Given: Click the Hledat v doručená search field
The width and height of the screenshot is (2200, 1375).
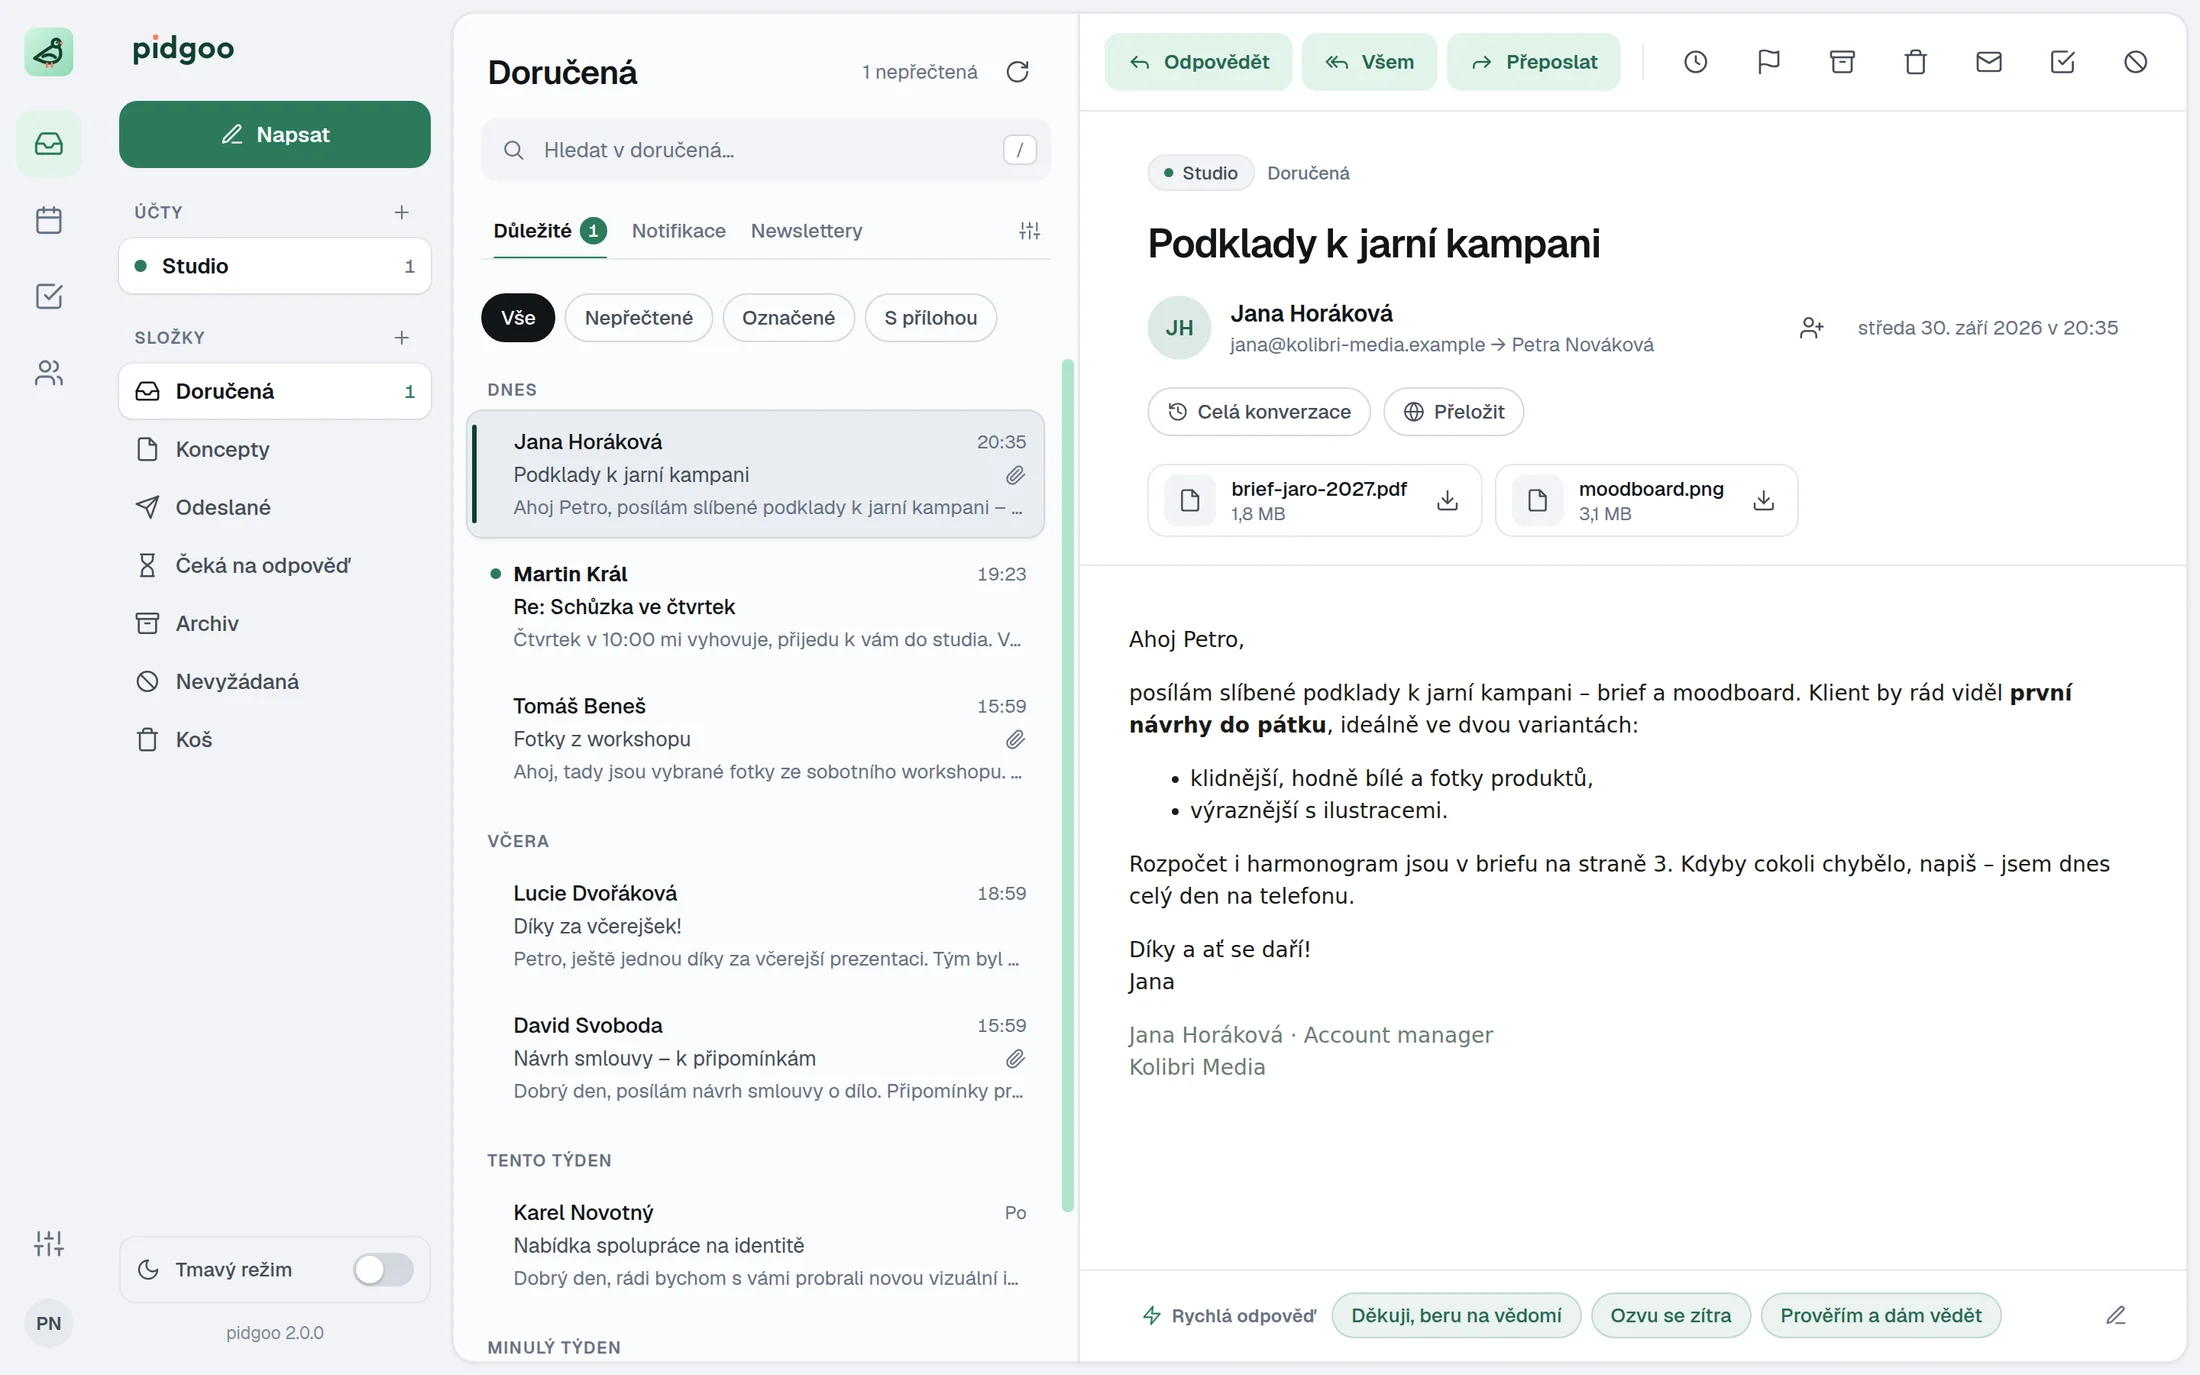Looking at the screenshot, I should click(x=766, y=150).
